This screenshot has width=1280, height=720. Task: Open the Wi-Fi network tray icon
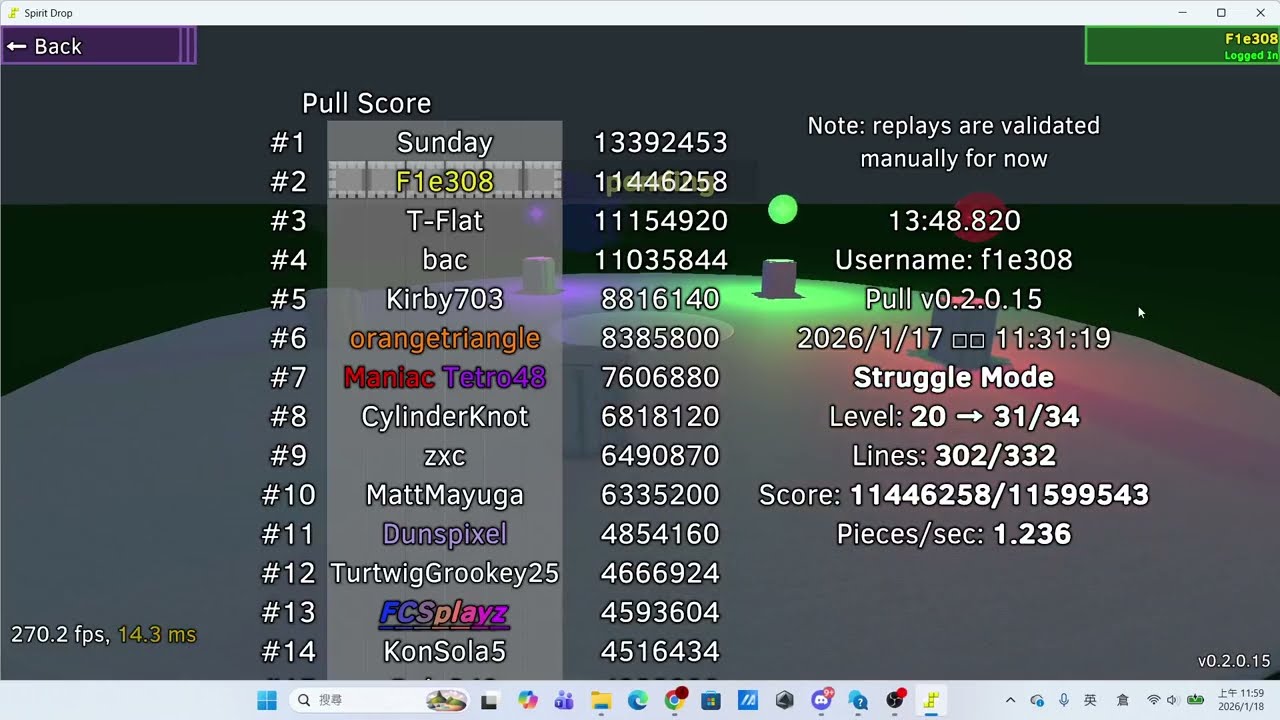pyautogui.click(x=1154, y=701)
